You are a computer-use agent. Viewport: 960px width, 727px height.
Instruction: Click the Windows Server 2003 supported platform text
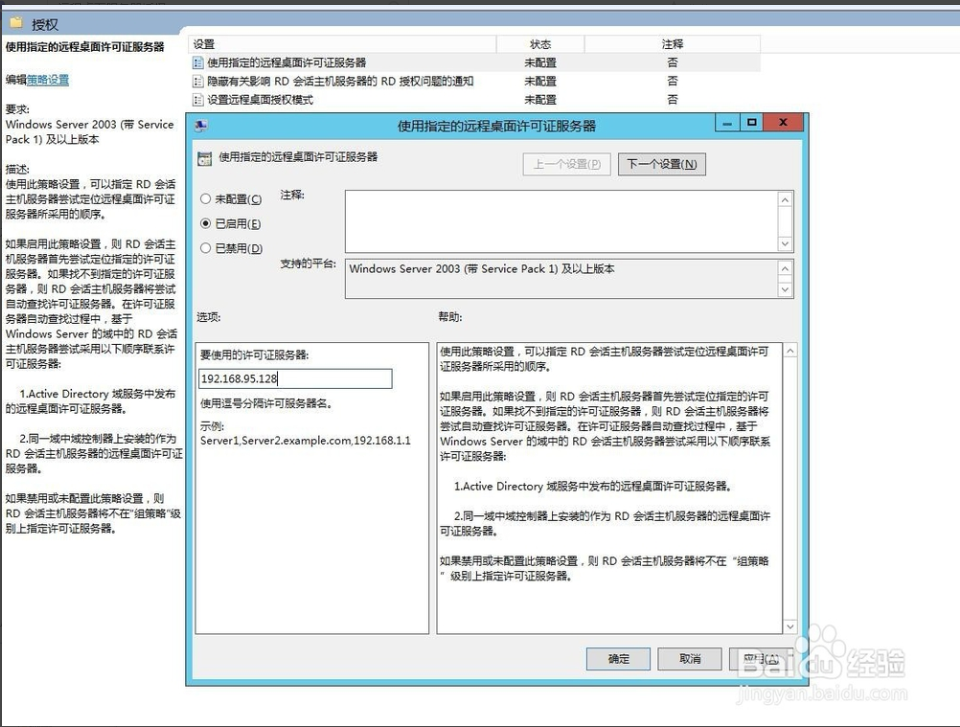coord(482,269)
